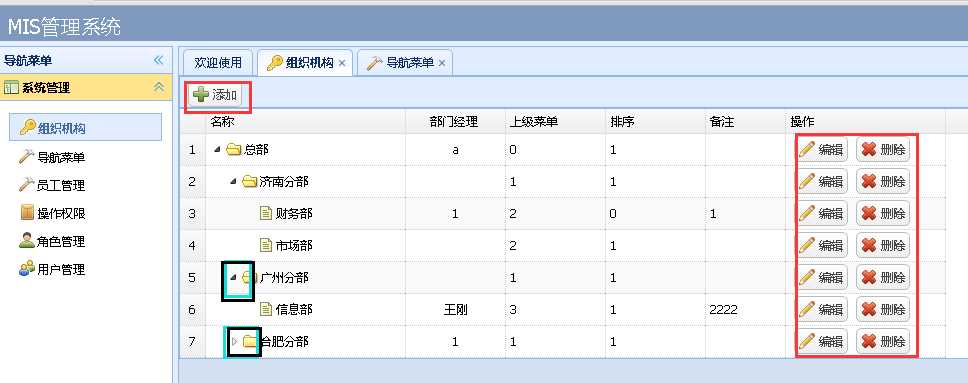This screenshot has height=383, width=968.
Task: Edit the 市场部 row
Action: [822, 245]
